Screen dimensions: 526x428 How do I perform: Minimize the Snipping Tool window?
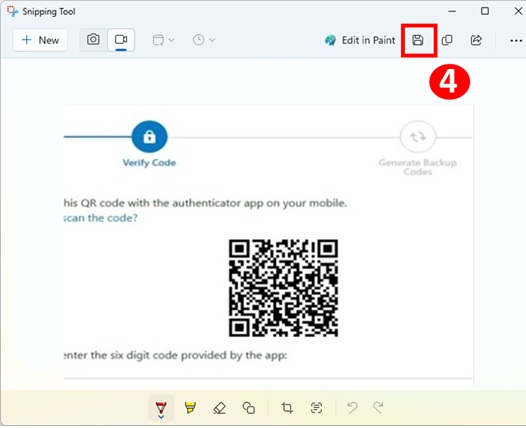coord(452,11)
